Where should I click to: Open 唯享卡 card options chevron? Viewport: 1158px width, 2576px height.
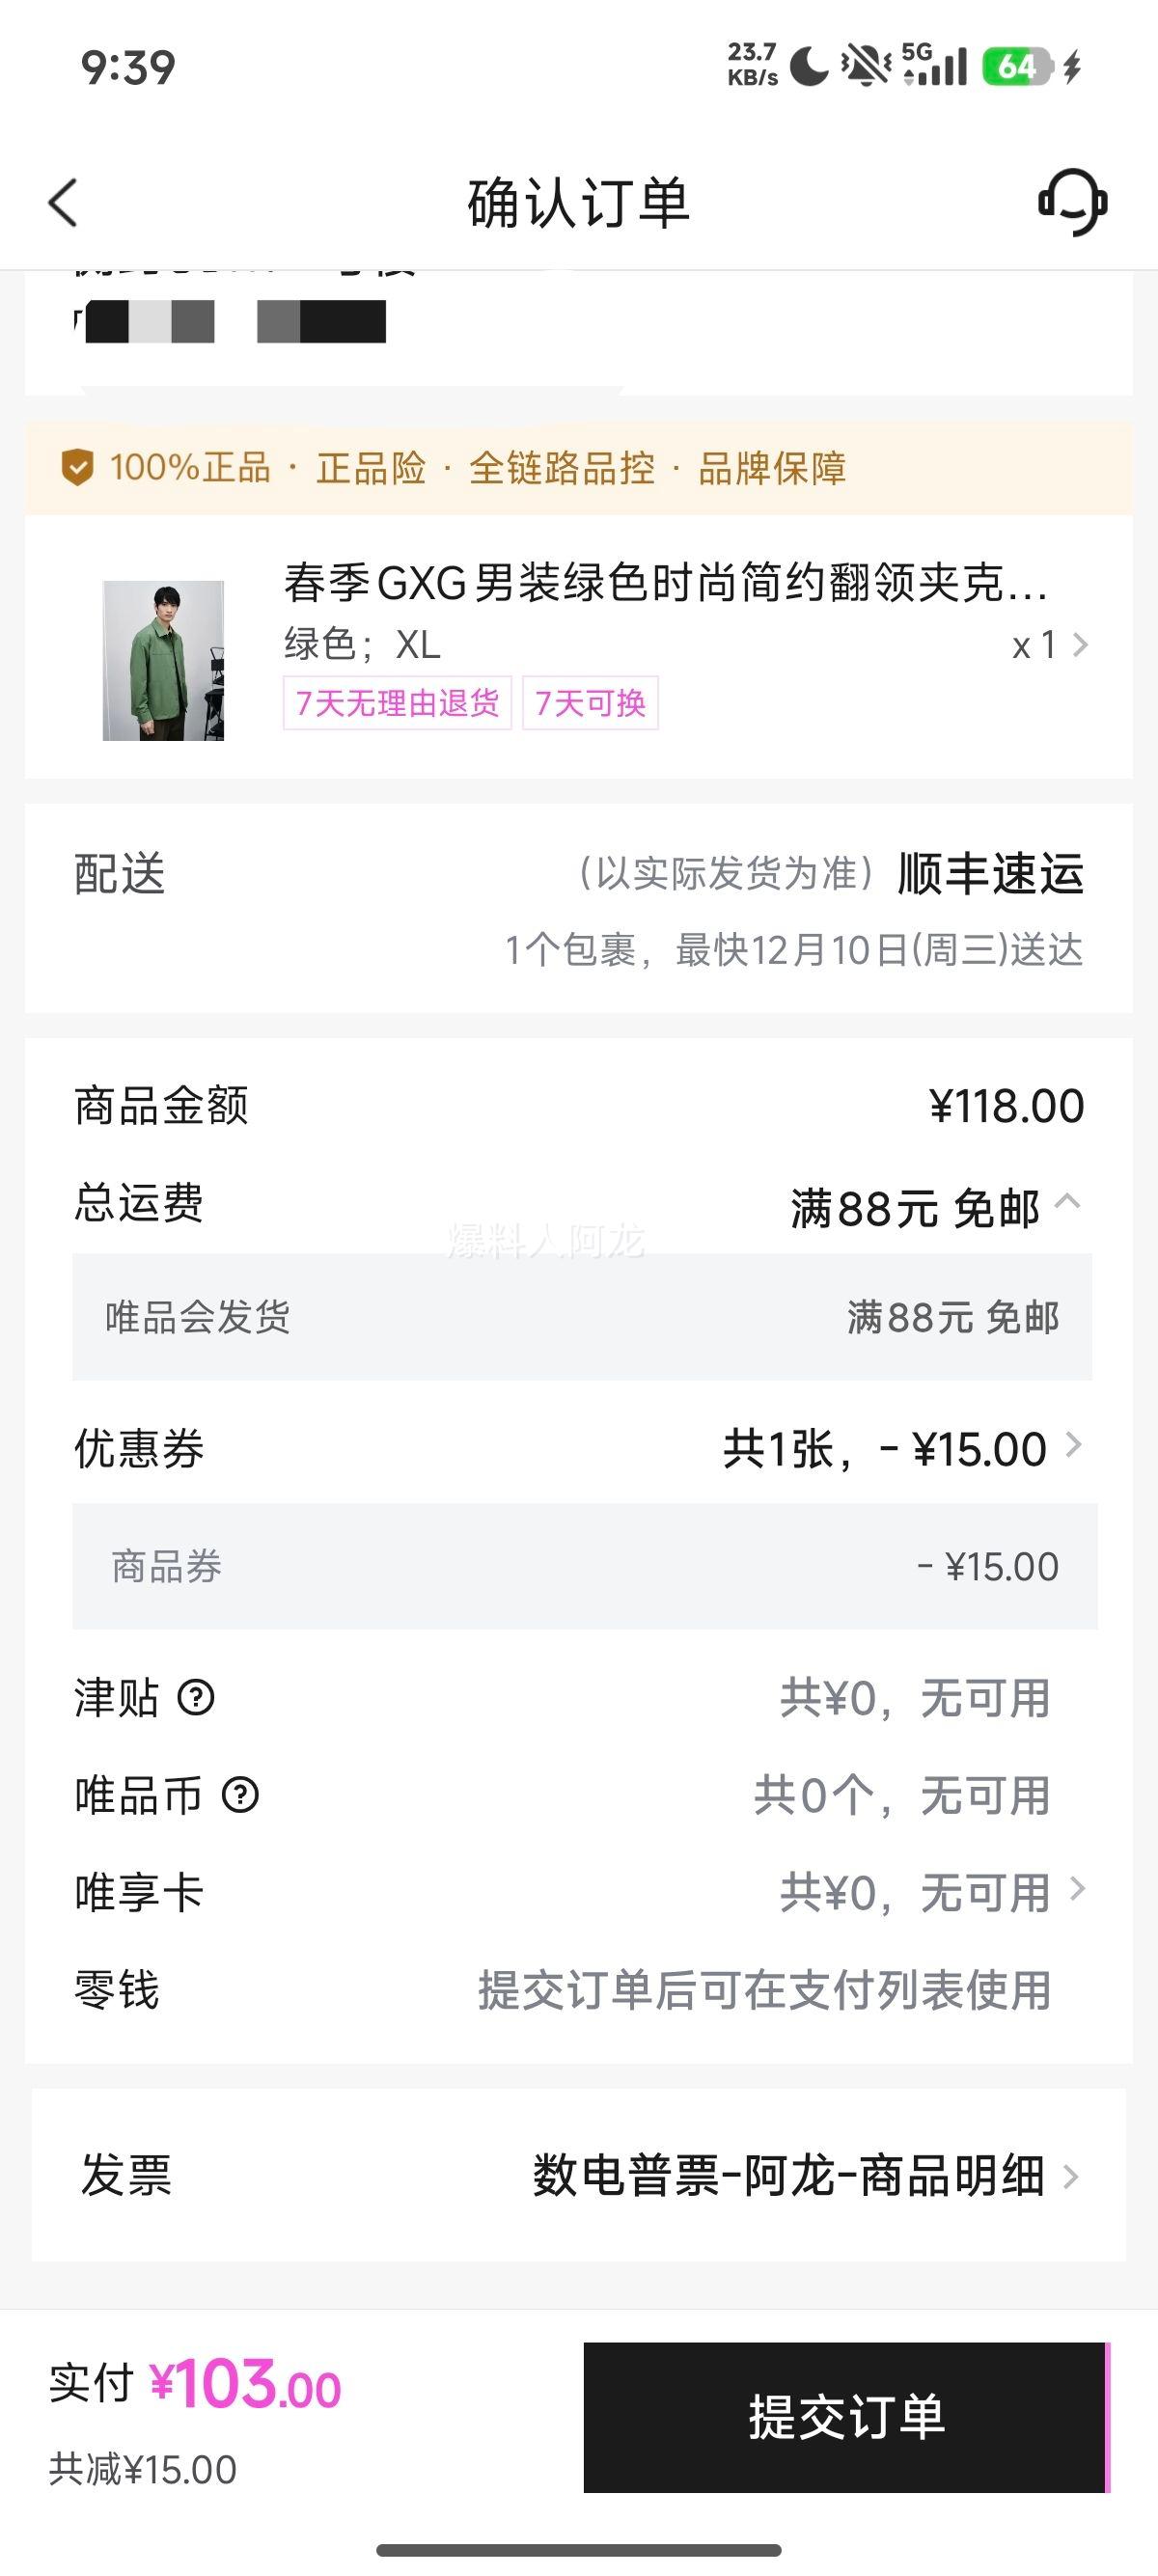[1077, 1889]
